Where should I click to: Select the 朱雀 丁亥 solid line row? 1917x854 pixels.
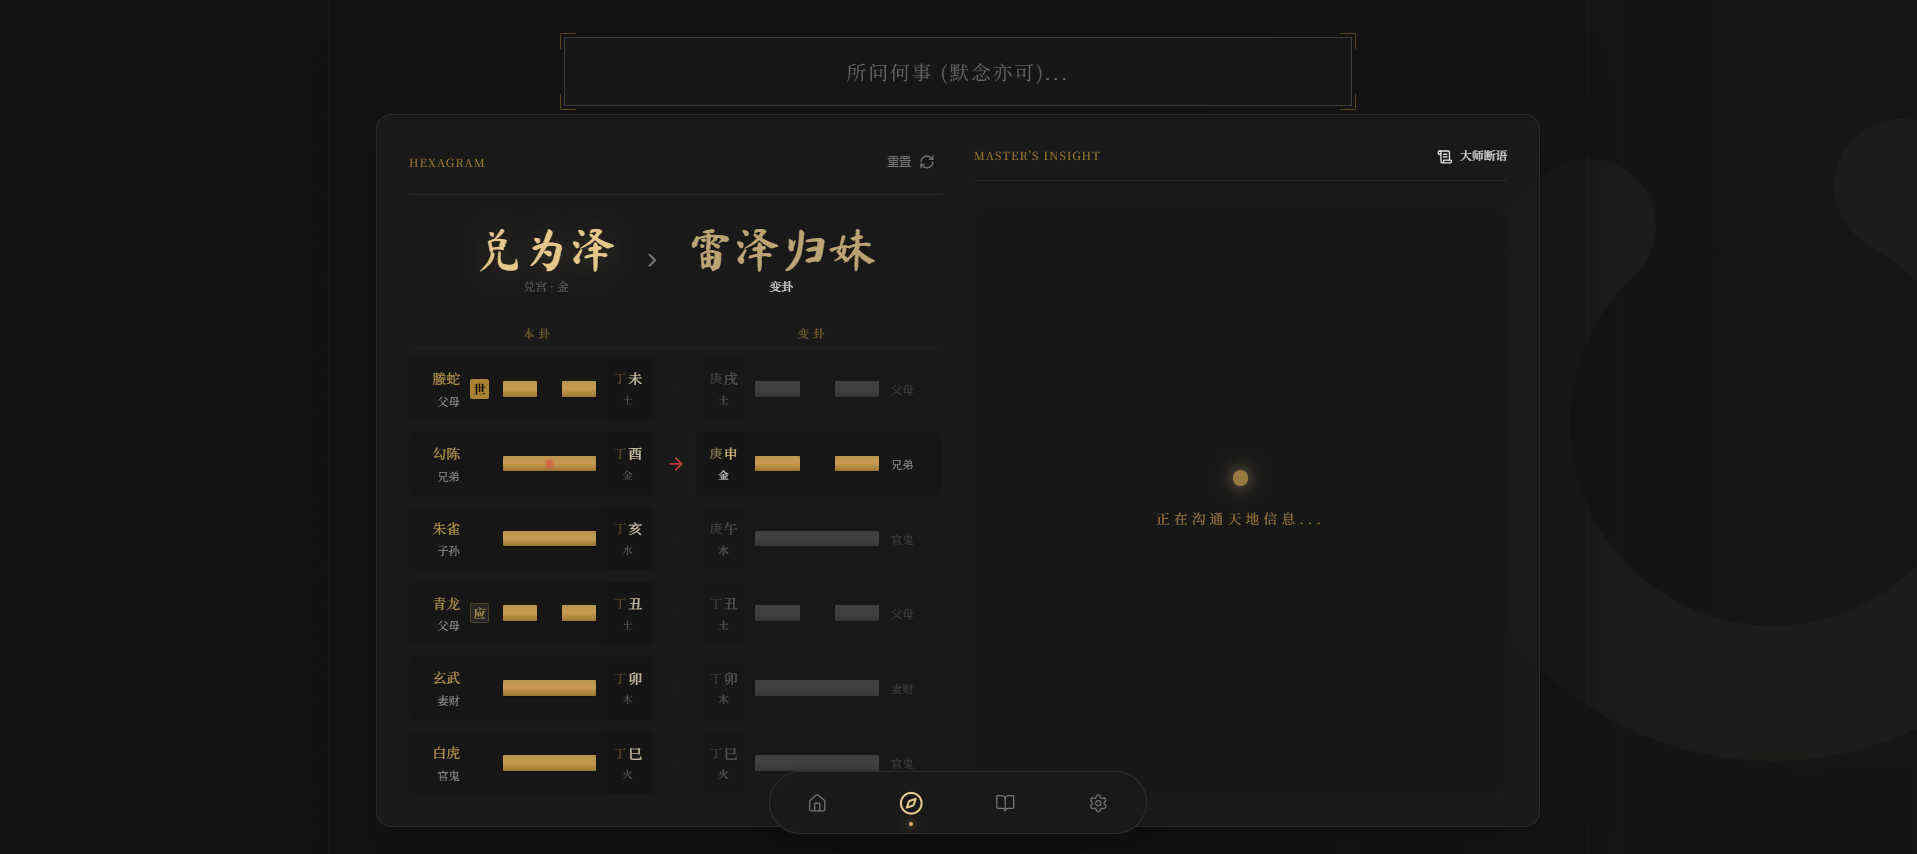[549, 538]
